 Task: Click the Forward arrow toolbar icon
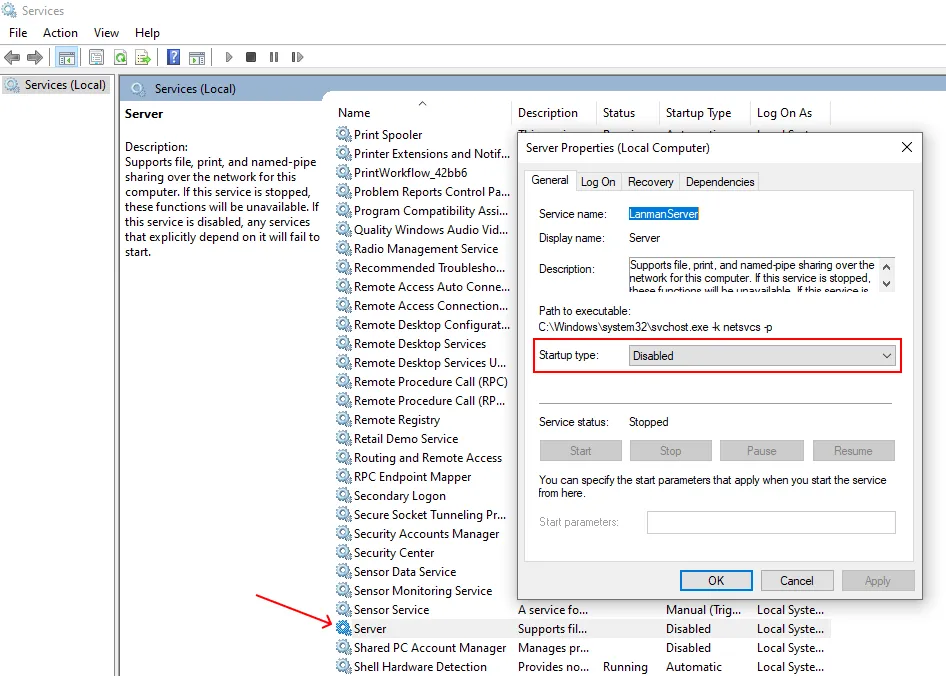[x=35, y=57]
